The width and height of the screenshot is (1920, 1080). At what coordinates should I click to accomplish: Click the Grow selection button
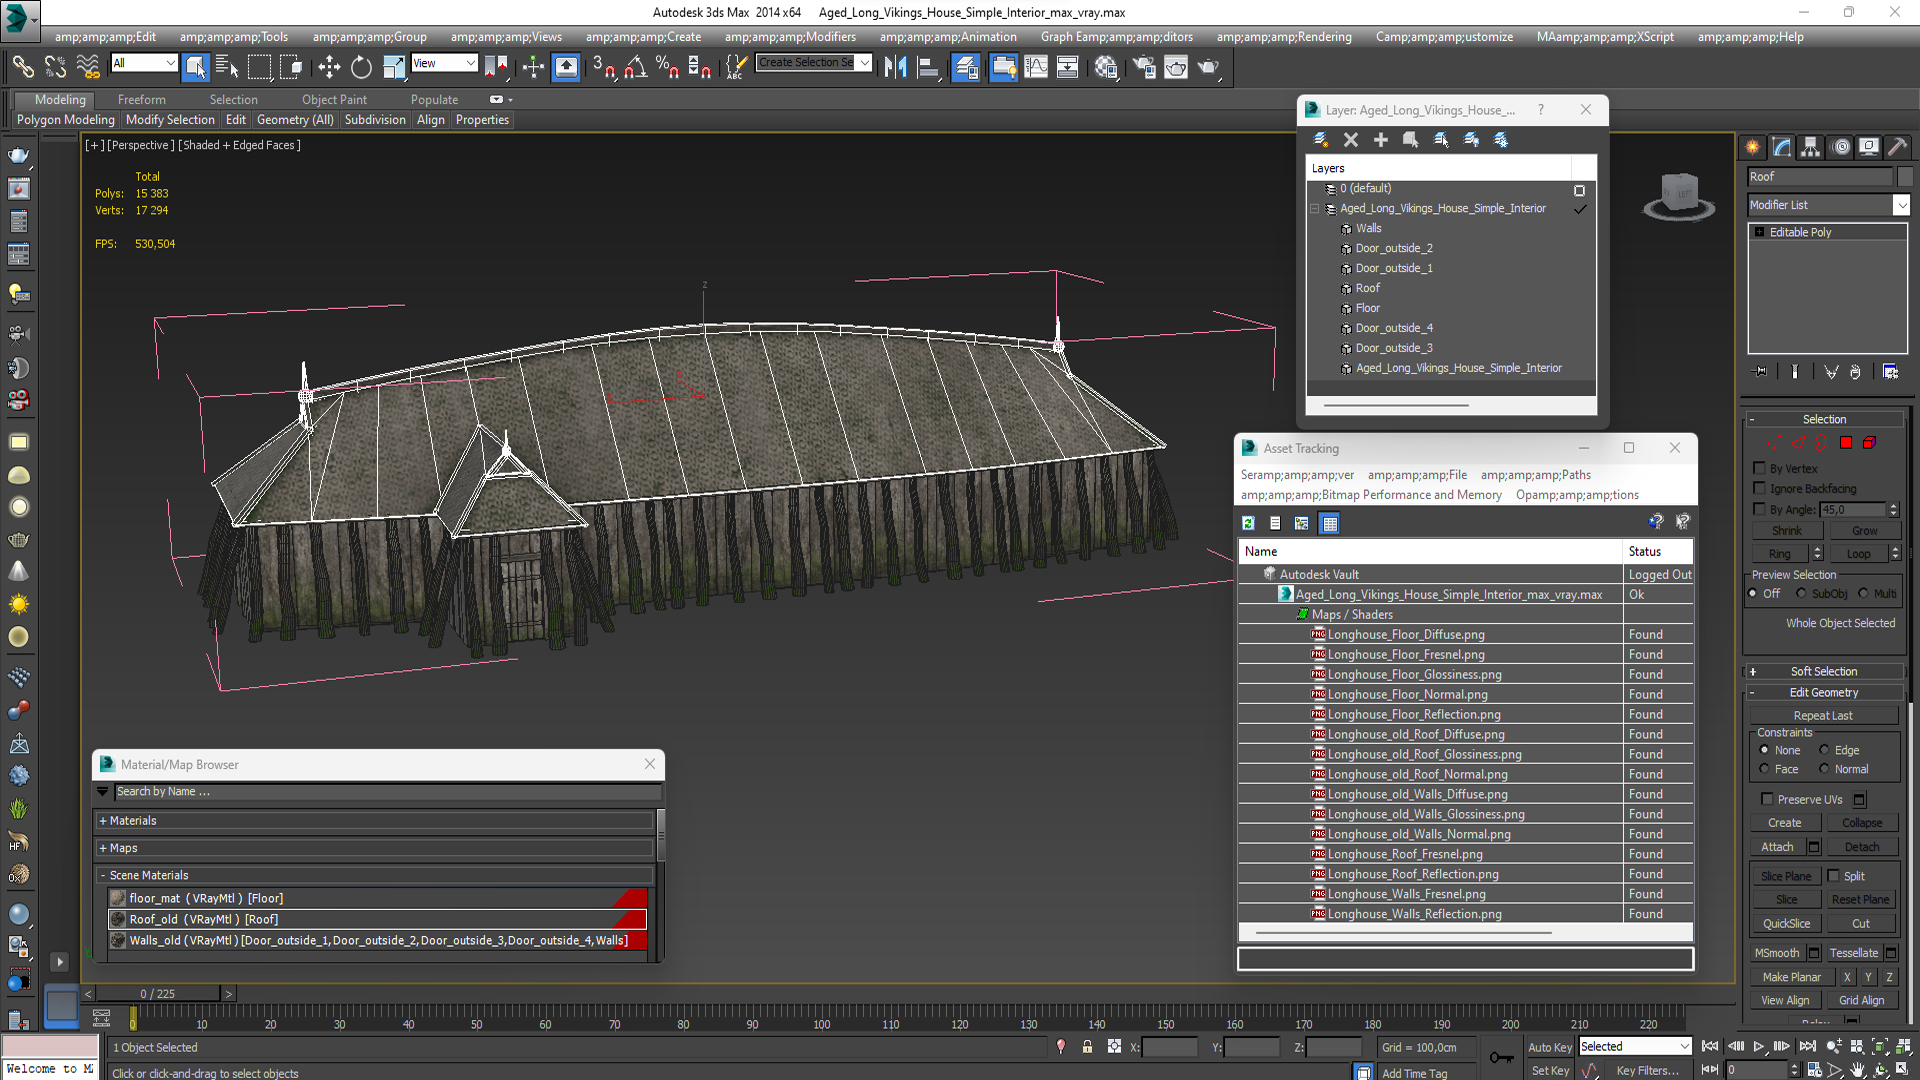point(1864,531)
